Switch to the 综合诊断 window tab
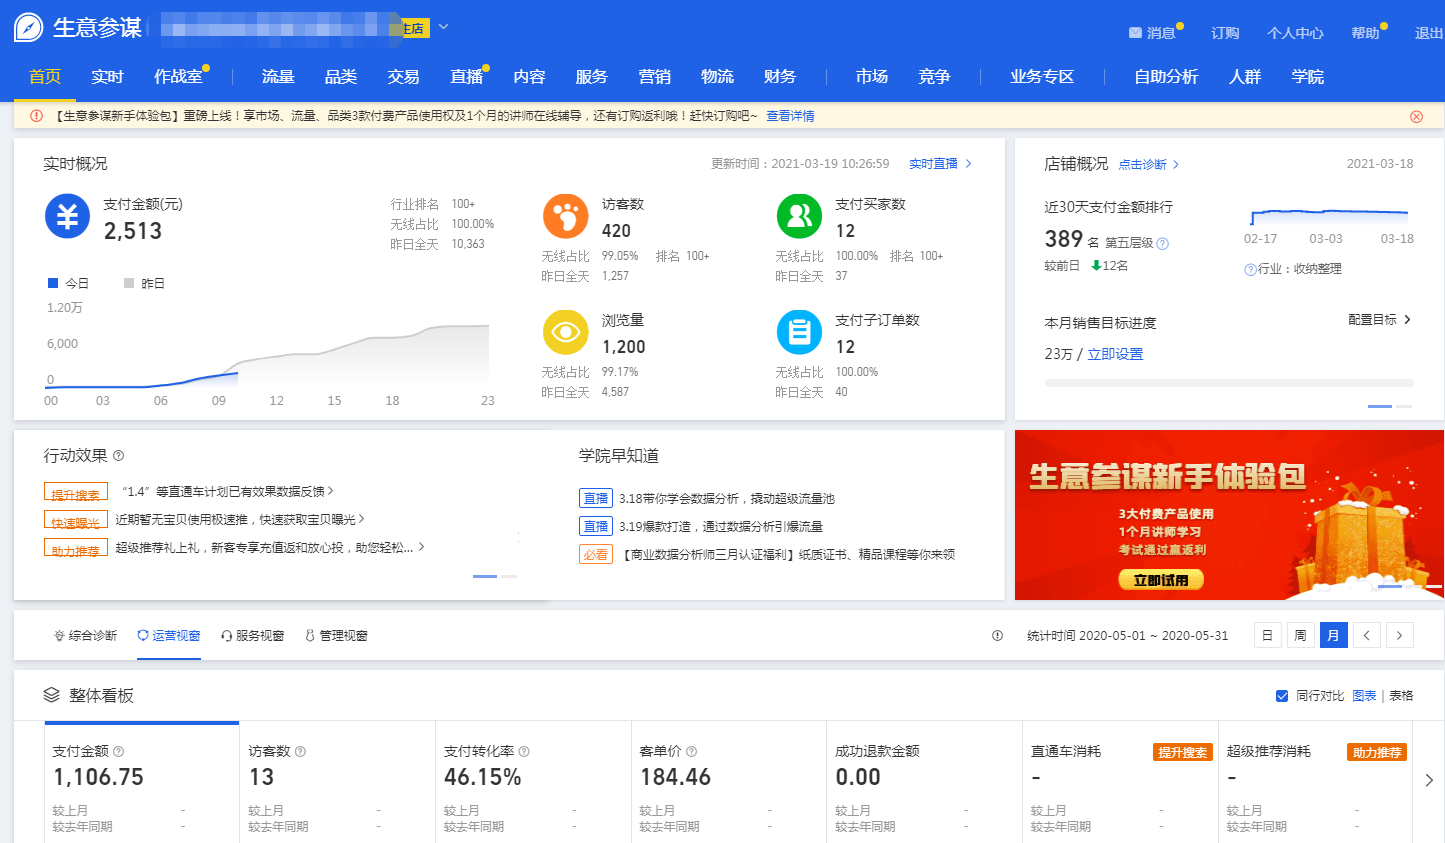Image resolution: width=1445 pixels, height=843 pixels. (x=85, y=636)
